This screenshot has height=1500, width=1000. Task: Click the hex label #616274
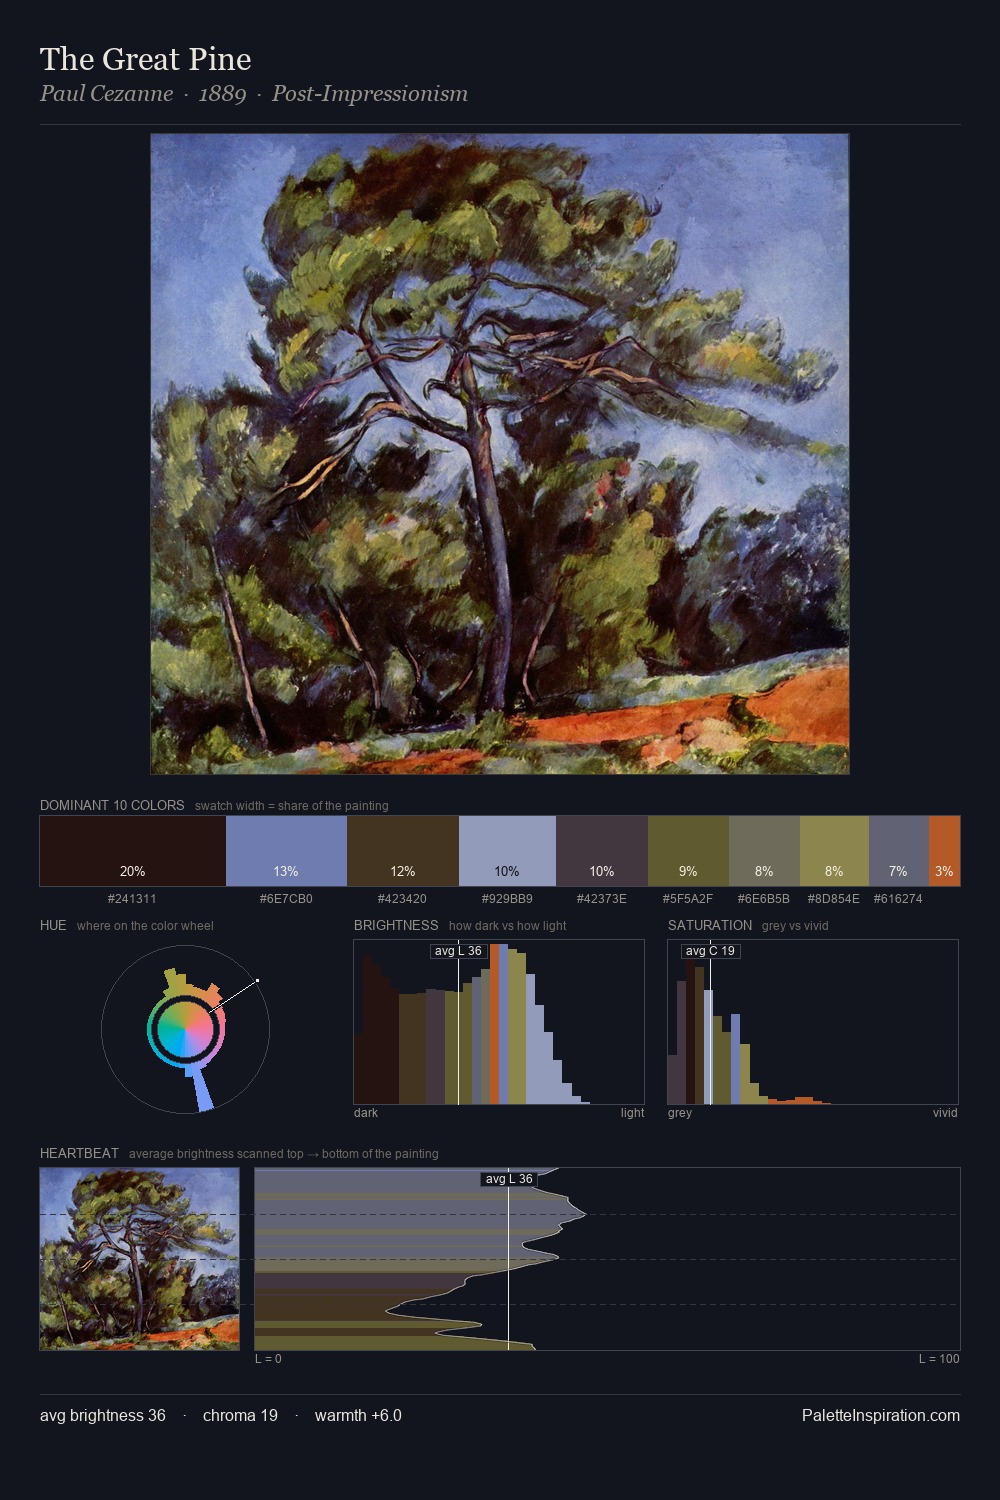pyautogui.click(x=898, y=899)
